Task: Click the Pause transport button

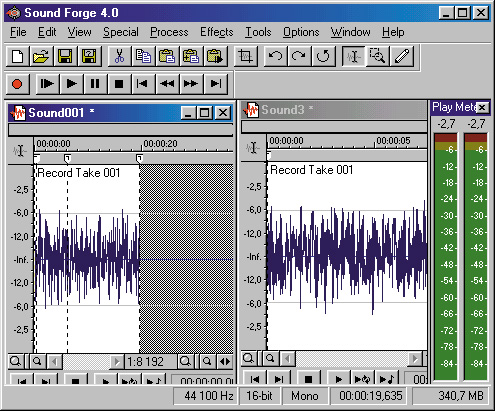Action: [x=95, y=84]
